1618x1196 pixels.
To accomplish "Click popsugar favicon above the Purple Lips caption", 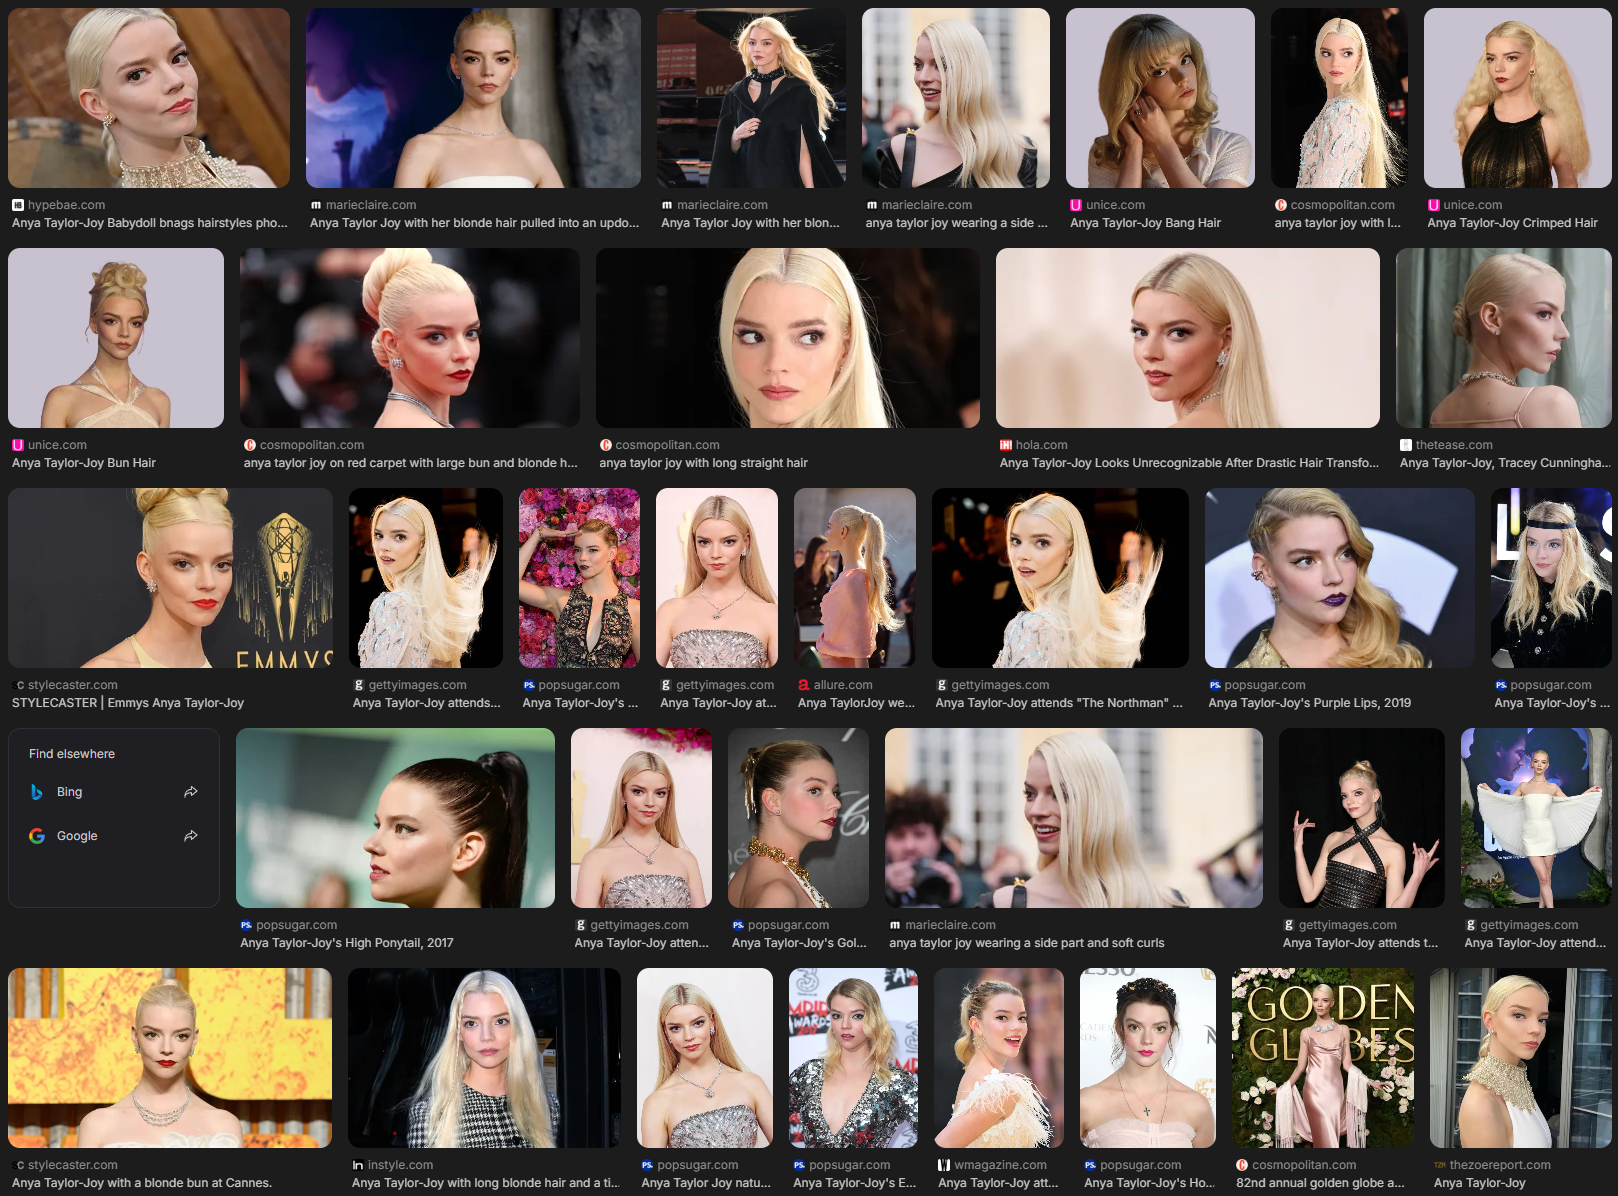I will click(x=1215, y=685).
